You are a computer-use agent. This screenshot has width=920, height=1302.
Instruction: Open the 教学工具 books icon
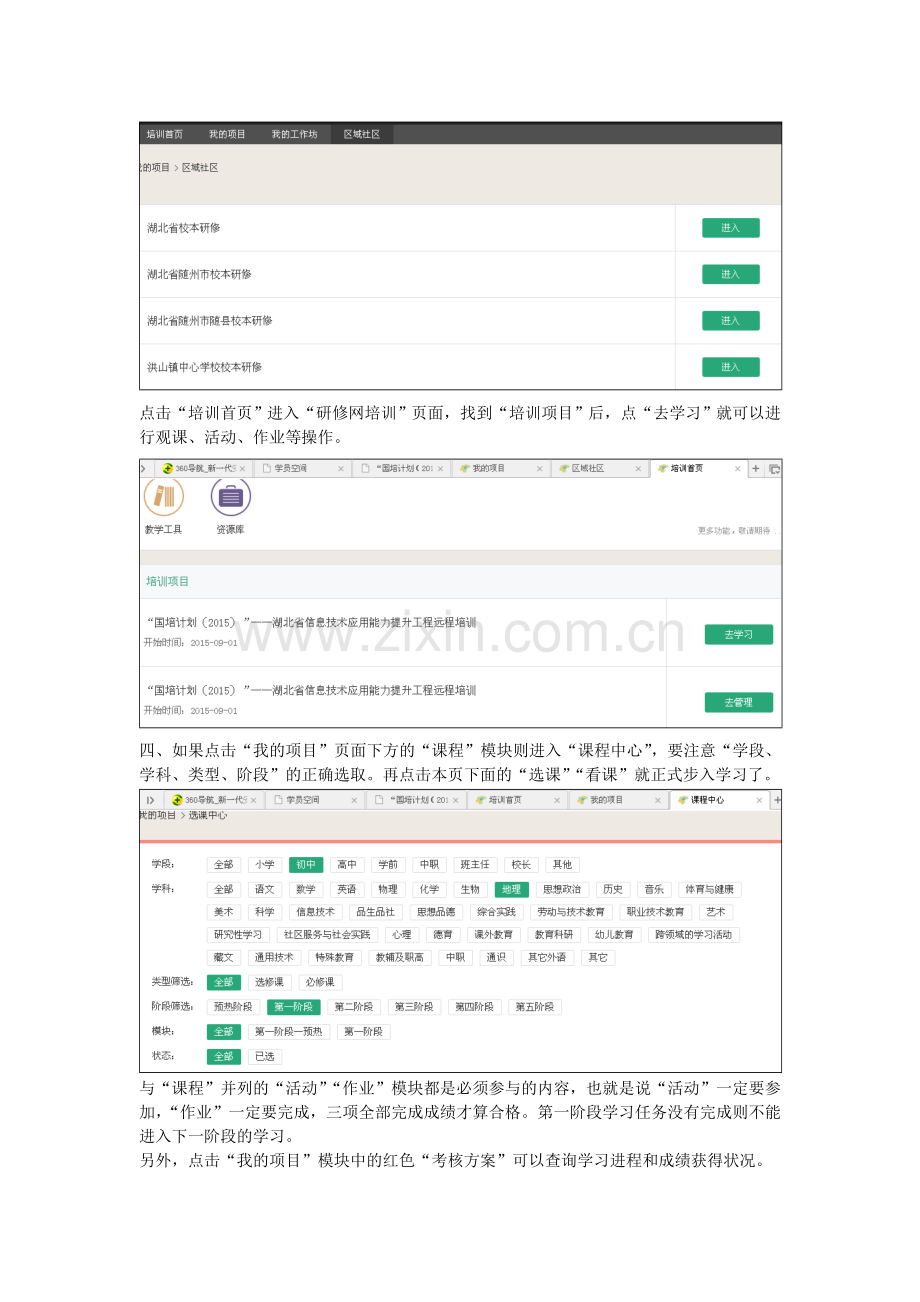pos(163,496)
